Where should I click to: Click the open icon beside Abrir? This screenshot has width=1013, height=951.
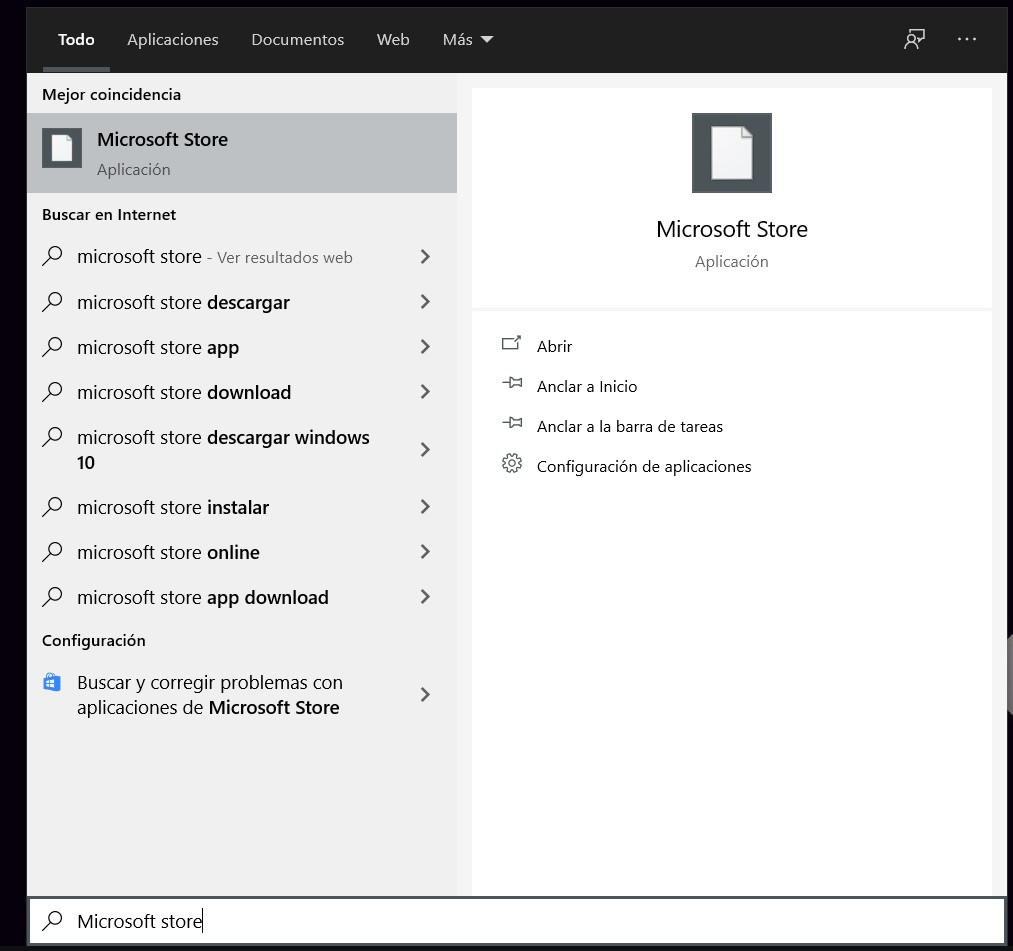point(512,344)
